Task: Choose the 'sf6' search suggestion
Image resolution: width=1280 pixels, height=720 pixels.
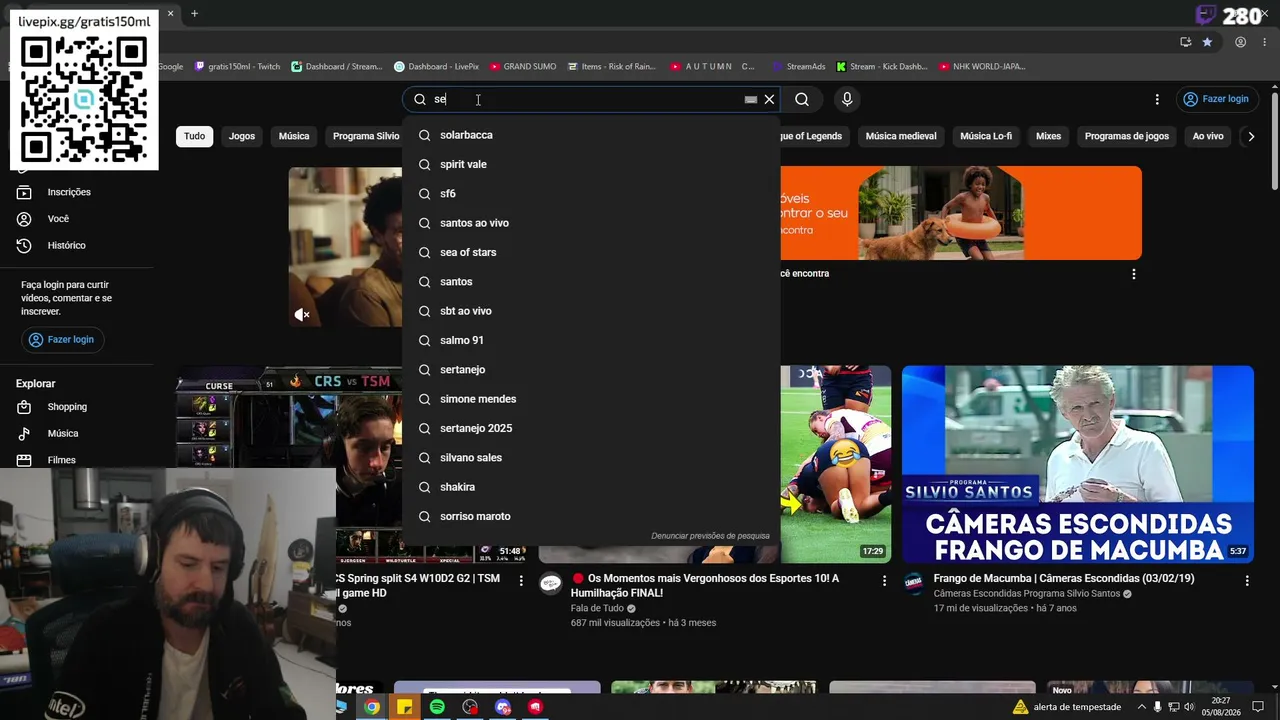Action: 591,194
